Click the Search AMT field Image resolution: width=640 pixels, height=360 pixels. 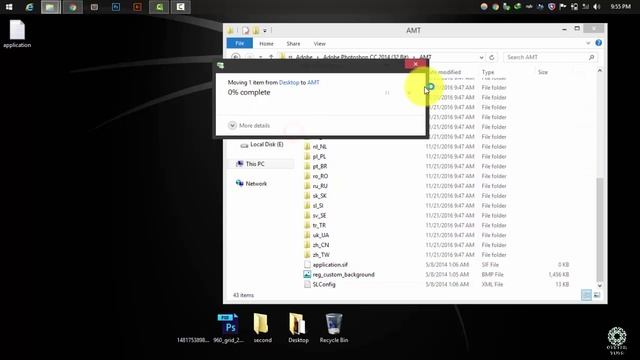[x=550, y=58]
